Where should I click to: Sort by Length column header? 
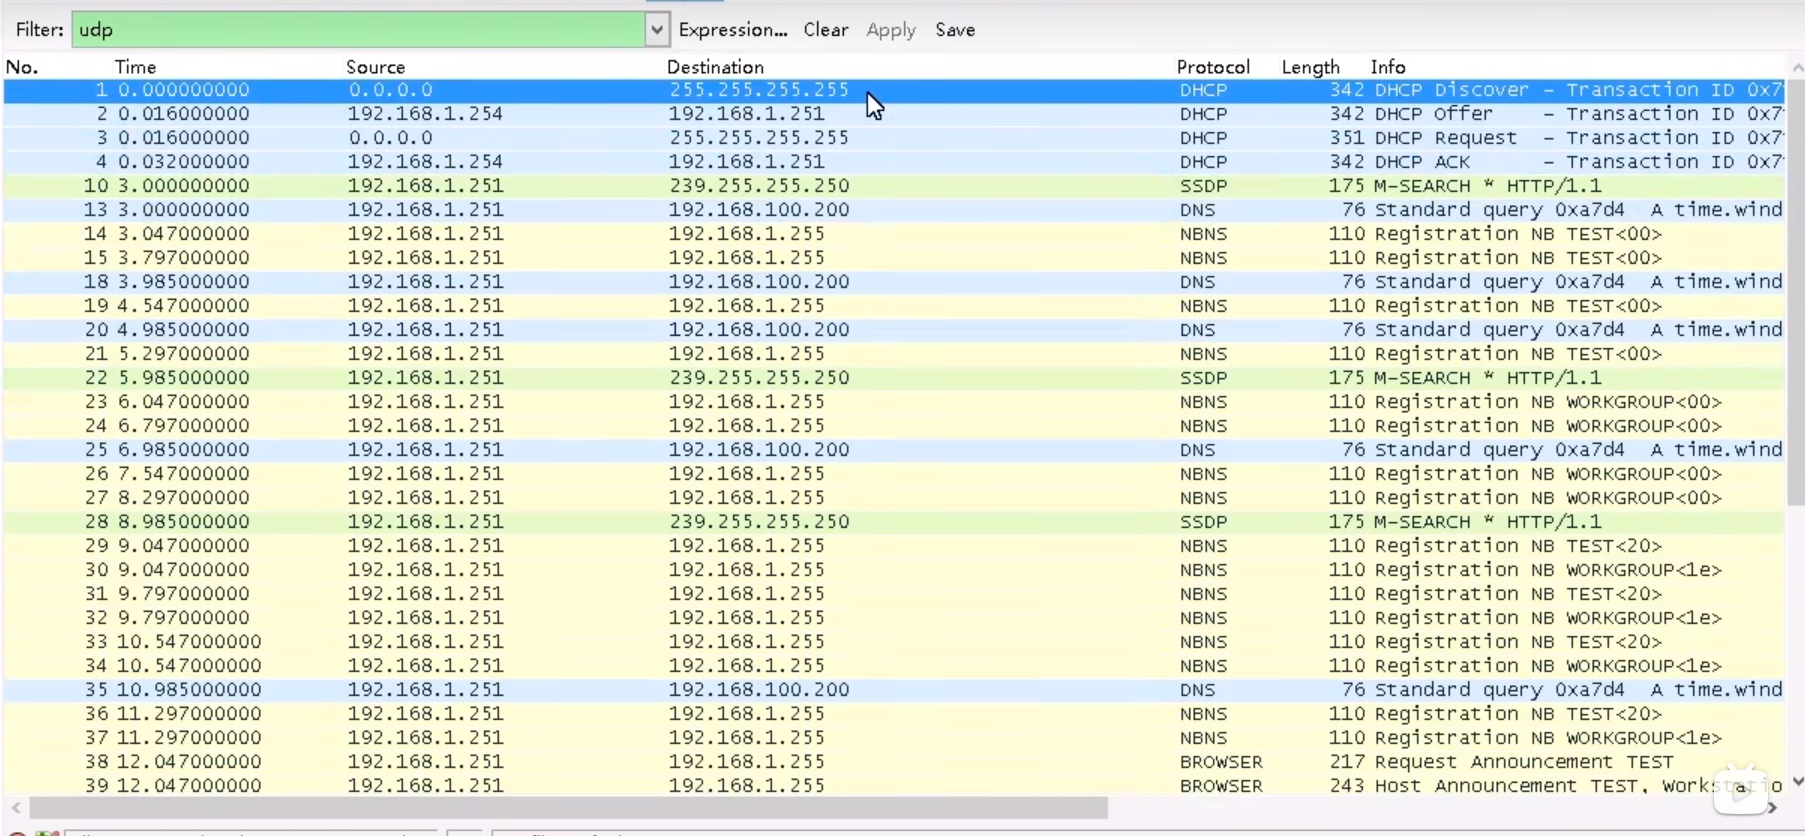pos(1310,67)
